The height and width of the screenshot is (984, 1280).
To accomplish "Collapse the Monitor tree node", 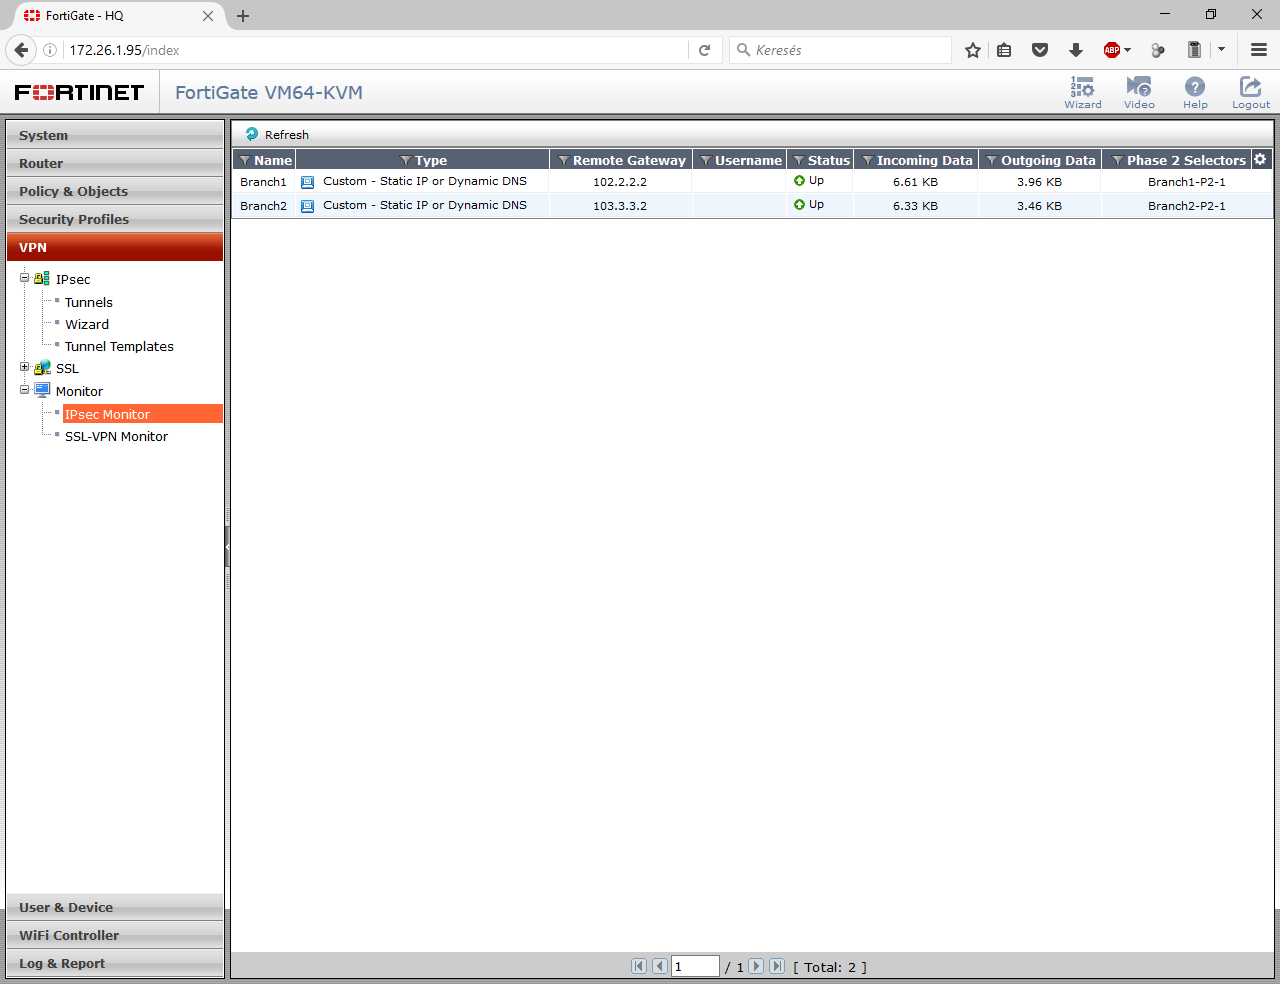I will point(24,391).
